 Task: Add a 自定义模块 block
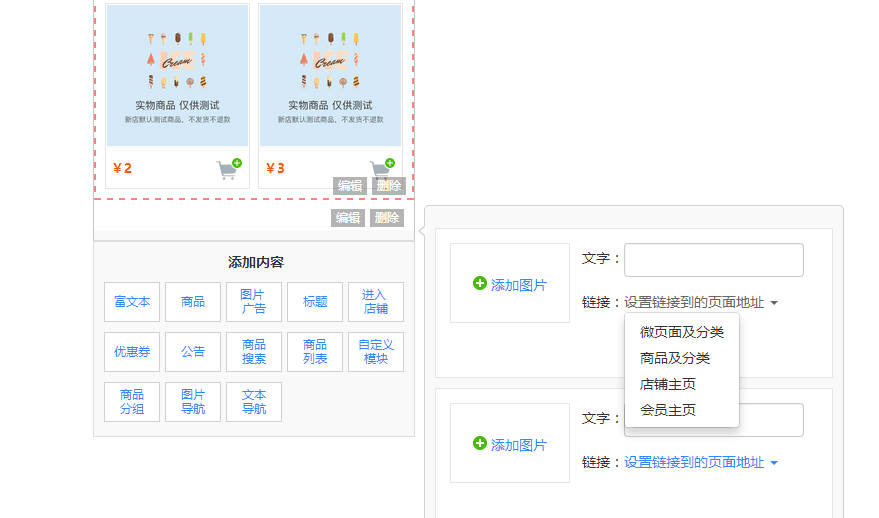pos(376,352)
